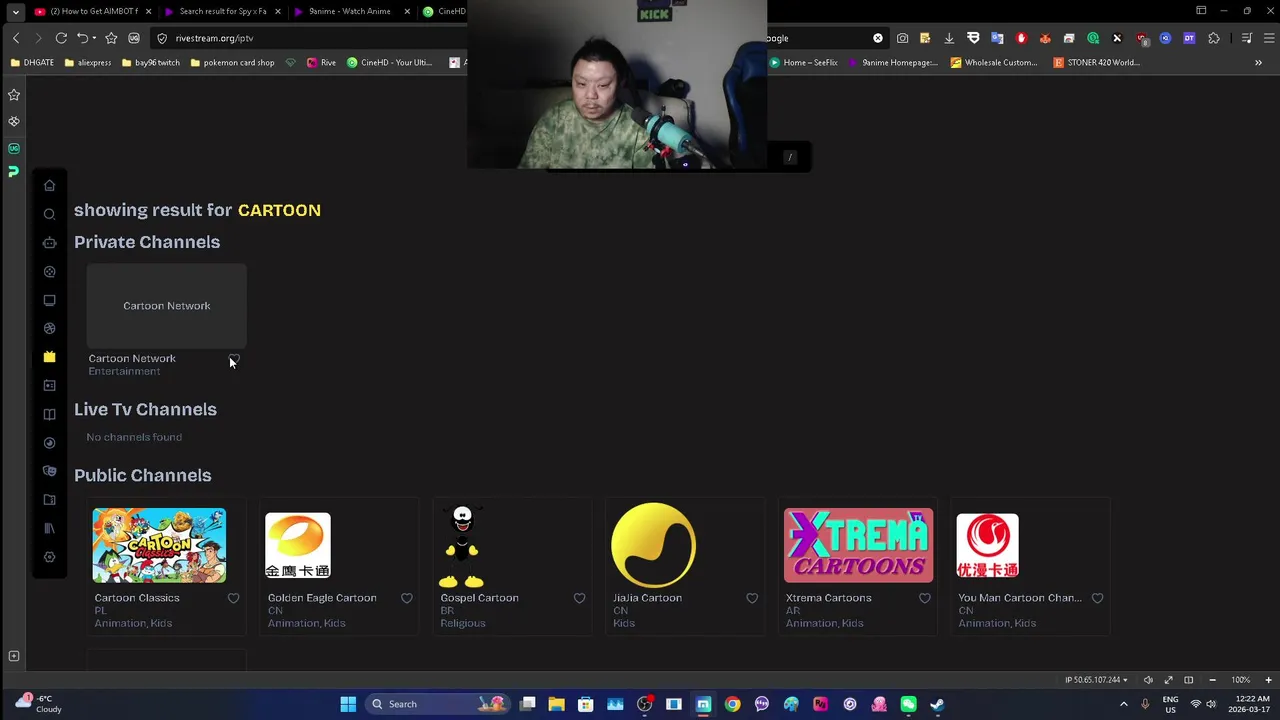Favorite the You Man Cartoon channel
The width and height of the screenshot is (1280, 720).
coord(1097,598)
